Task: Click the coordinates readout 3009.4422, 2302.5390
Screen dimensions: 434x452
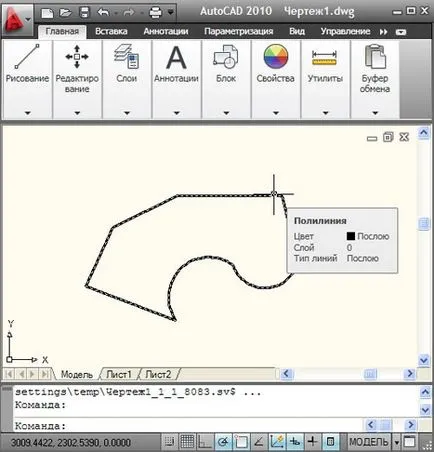Action: (x=71, y=443)
